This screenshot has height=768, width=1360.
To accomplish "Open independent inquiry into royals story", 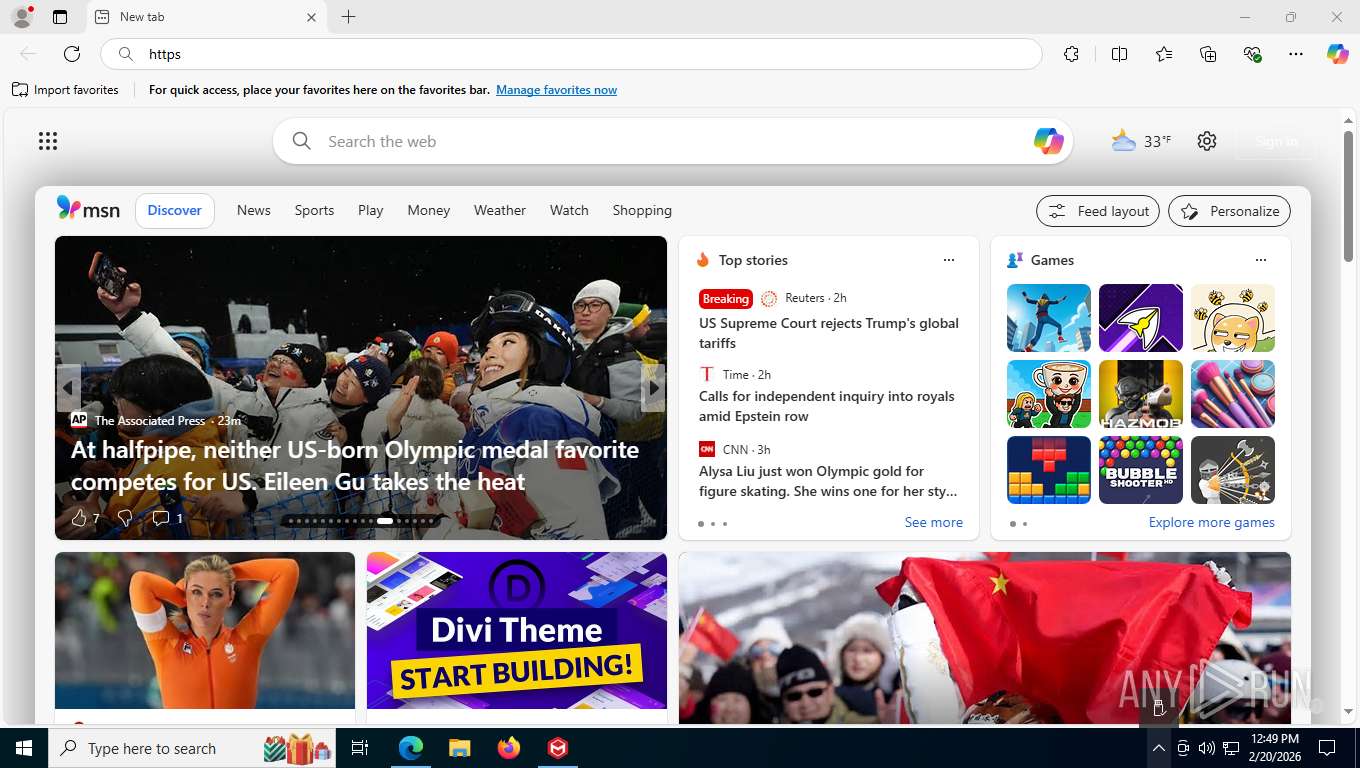I will pos(827,406).
